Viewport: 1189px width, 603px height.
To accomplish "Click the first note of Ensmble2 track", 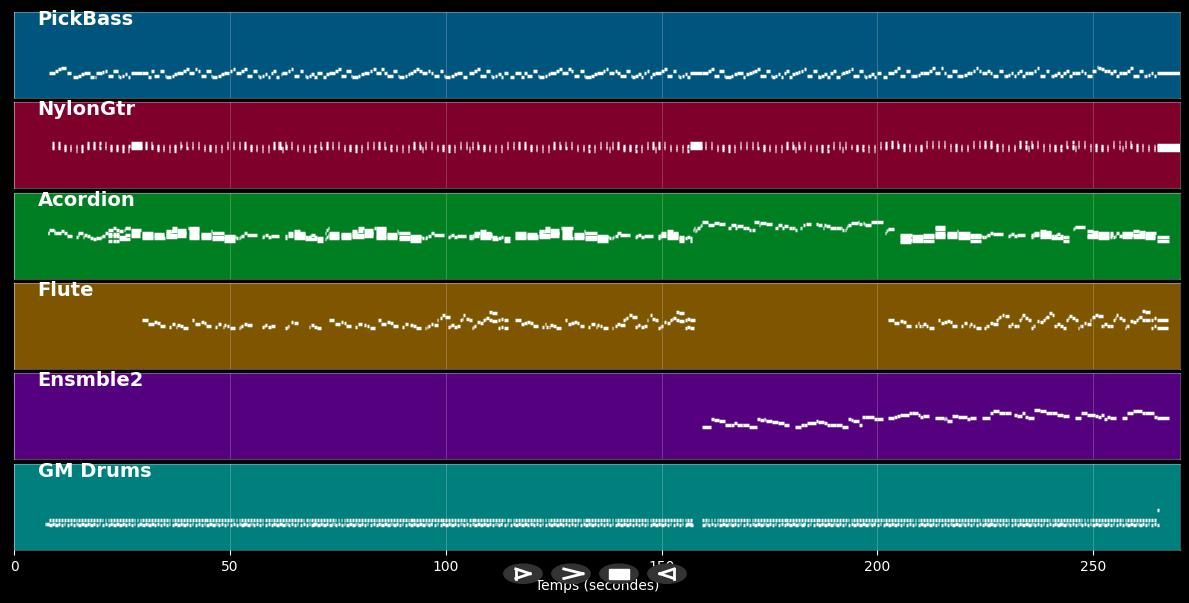I will (x=706, y=427).
